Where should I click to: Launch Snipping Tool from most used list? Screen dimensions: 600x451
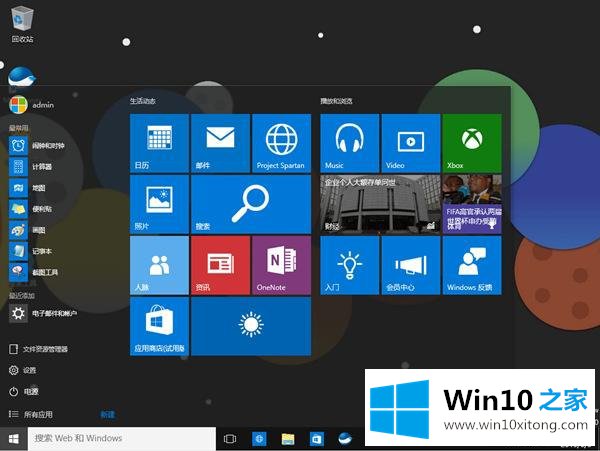click(34, 272)
